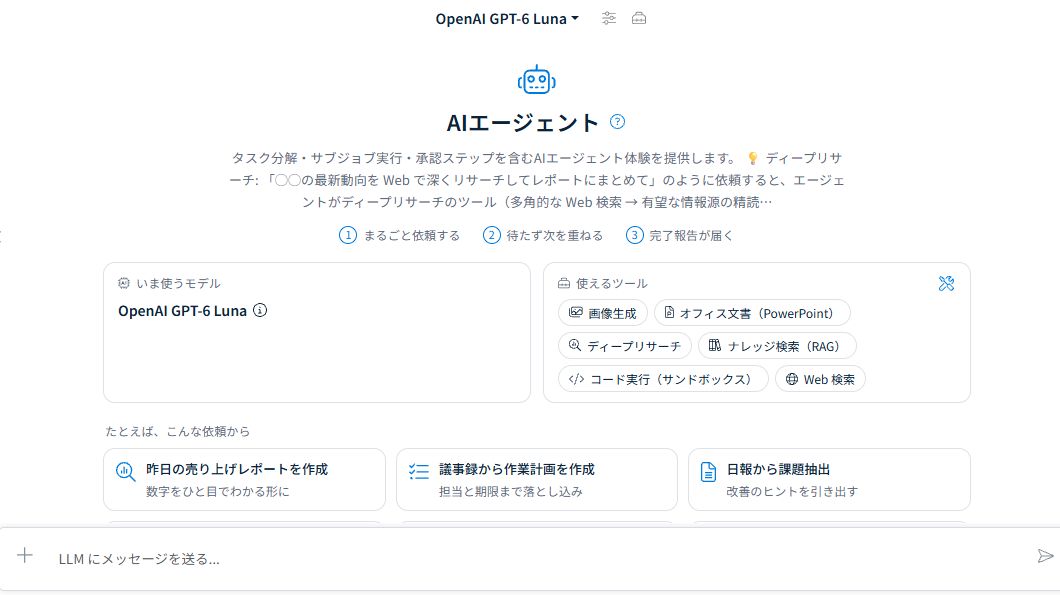Toggle the オフィス文書 (PowerPoint) tool chip
Screen dimensions: 1060x595
click(752, 313)
